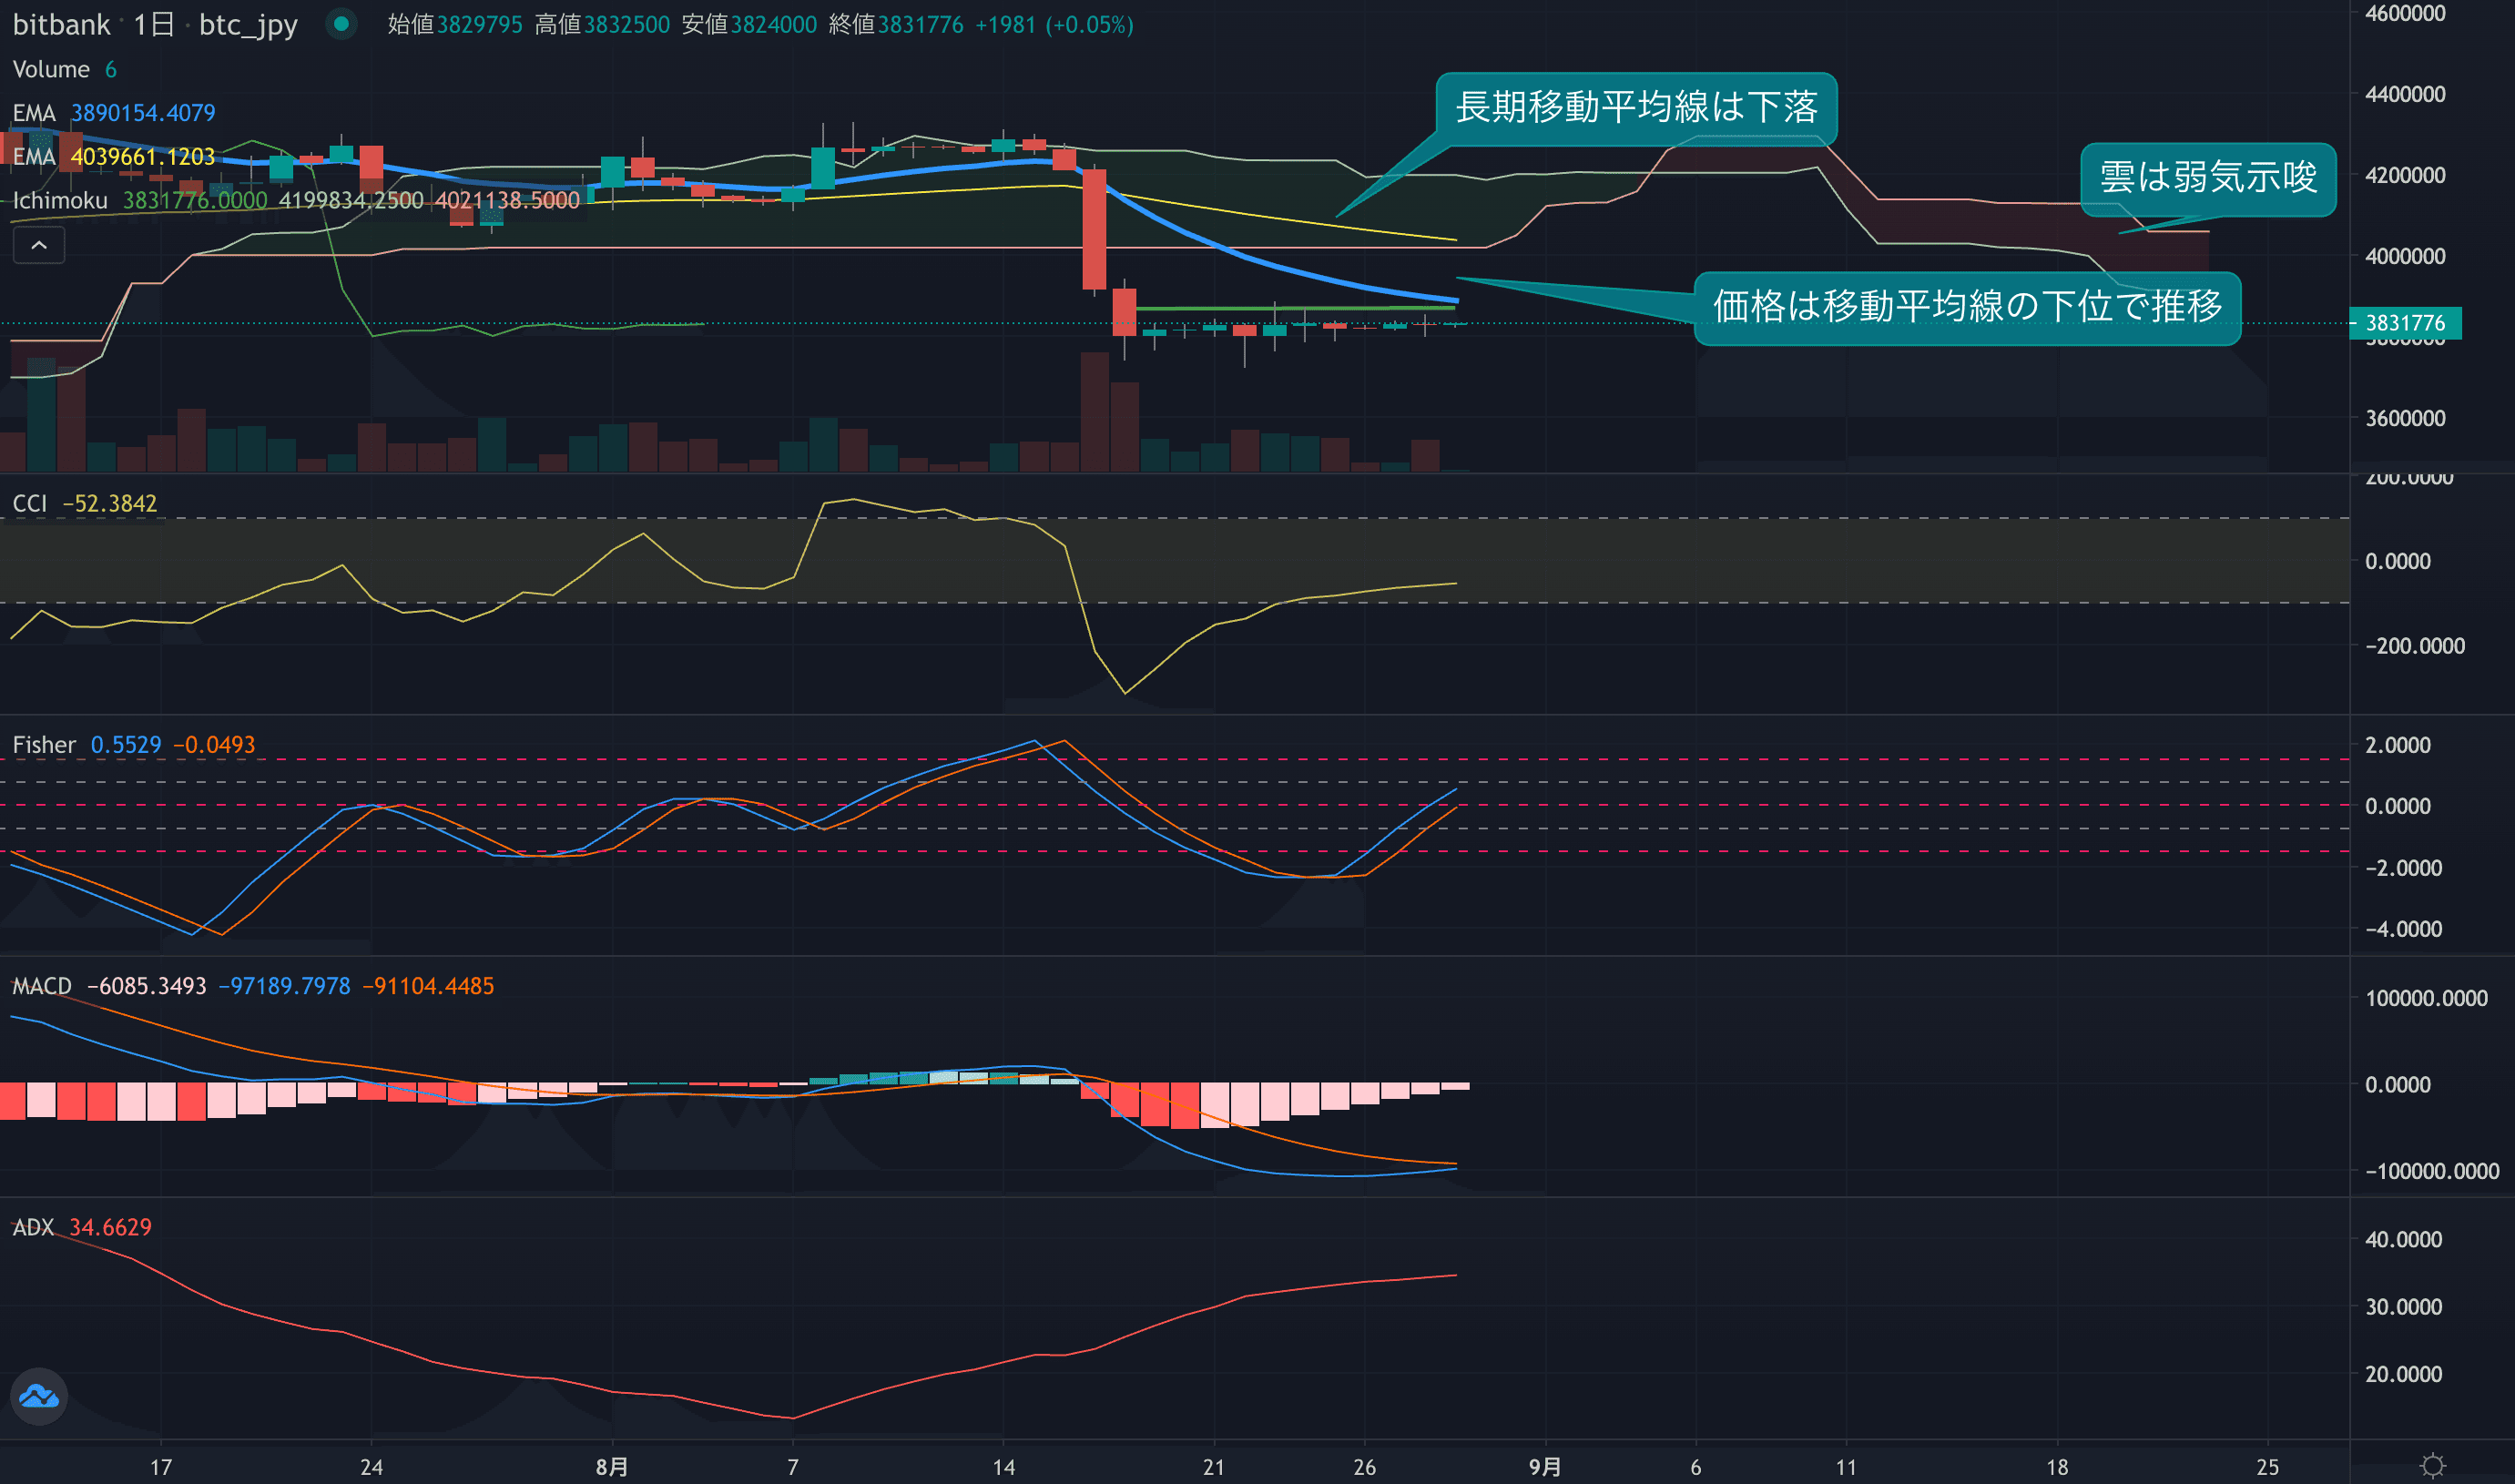This screenshot has height=1484, width=2515.
Task: Click the current price label 3831776
Action: [2404, 323]
